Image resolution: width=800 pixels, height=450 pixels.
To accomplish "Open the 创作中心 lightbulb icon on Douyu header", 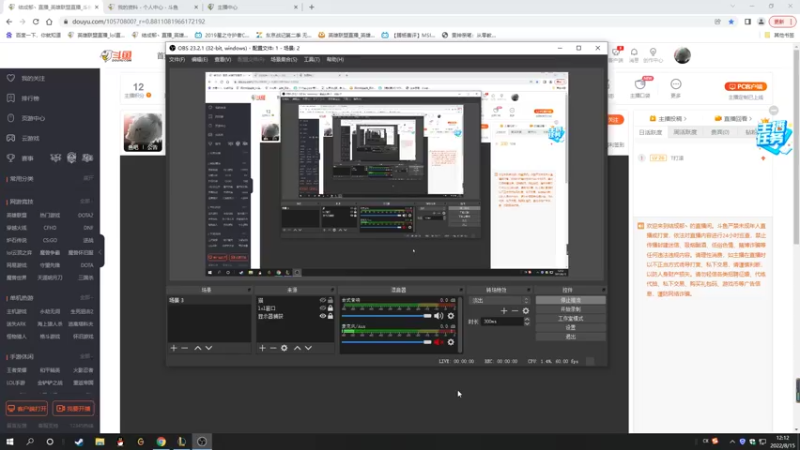I will tap(653, 52).
